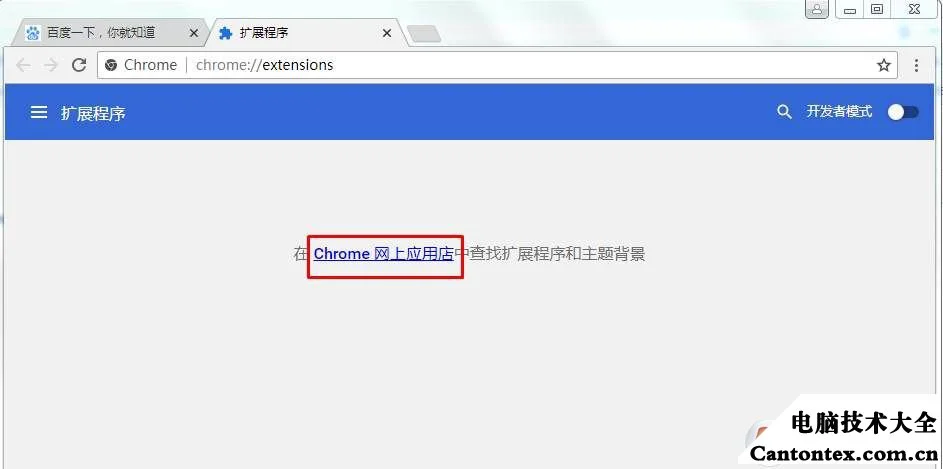Open the hamburger menu beside 扩展程序
943x469 pixels.
click(x=39, y=112)
